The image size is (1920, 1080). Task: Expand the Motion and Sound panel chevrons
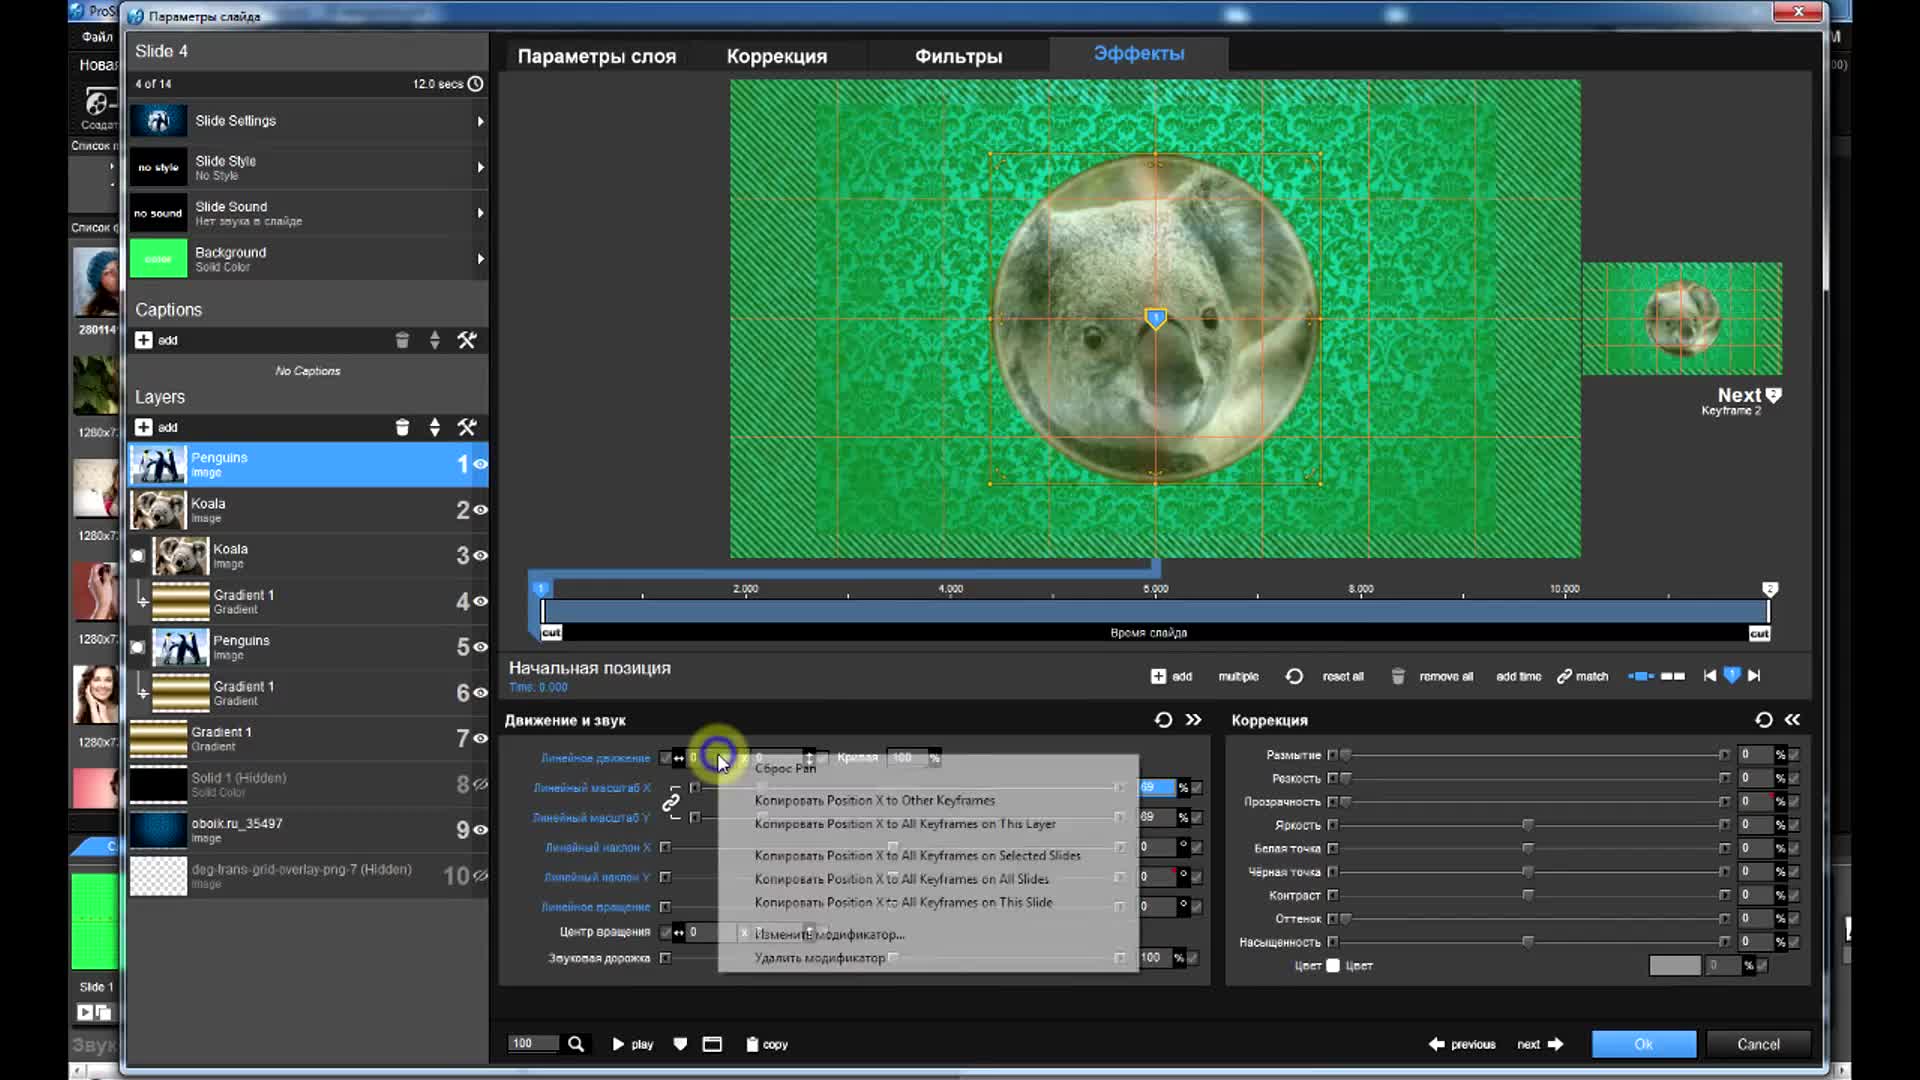[1194, 720]
